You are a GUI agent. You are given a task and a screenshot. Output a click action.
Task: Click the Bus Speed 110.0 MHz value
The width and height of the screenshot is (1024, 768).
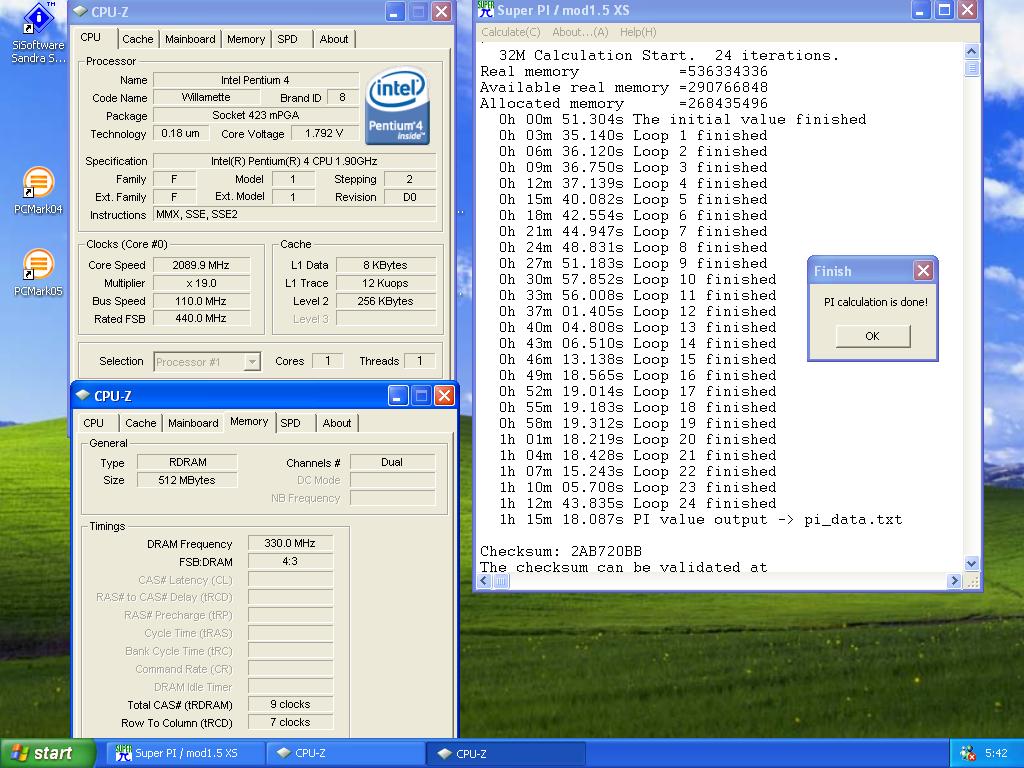tap(201, 301)
